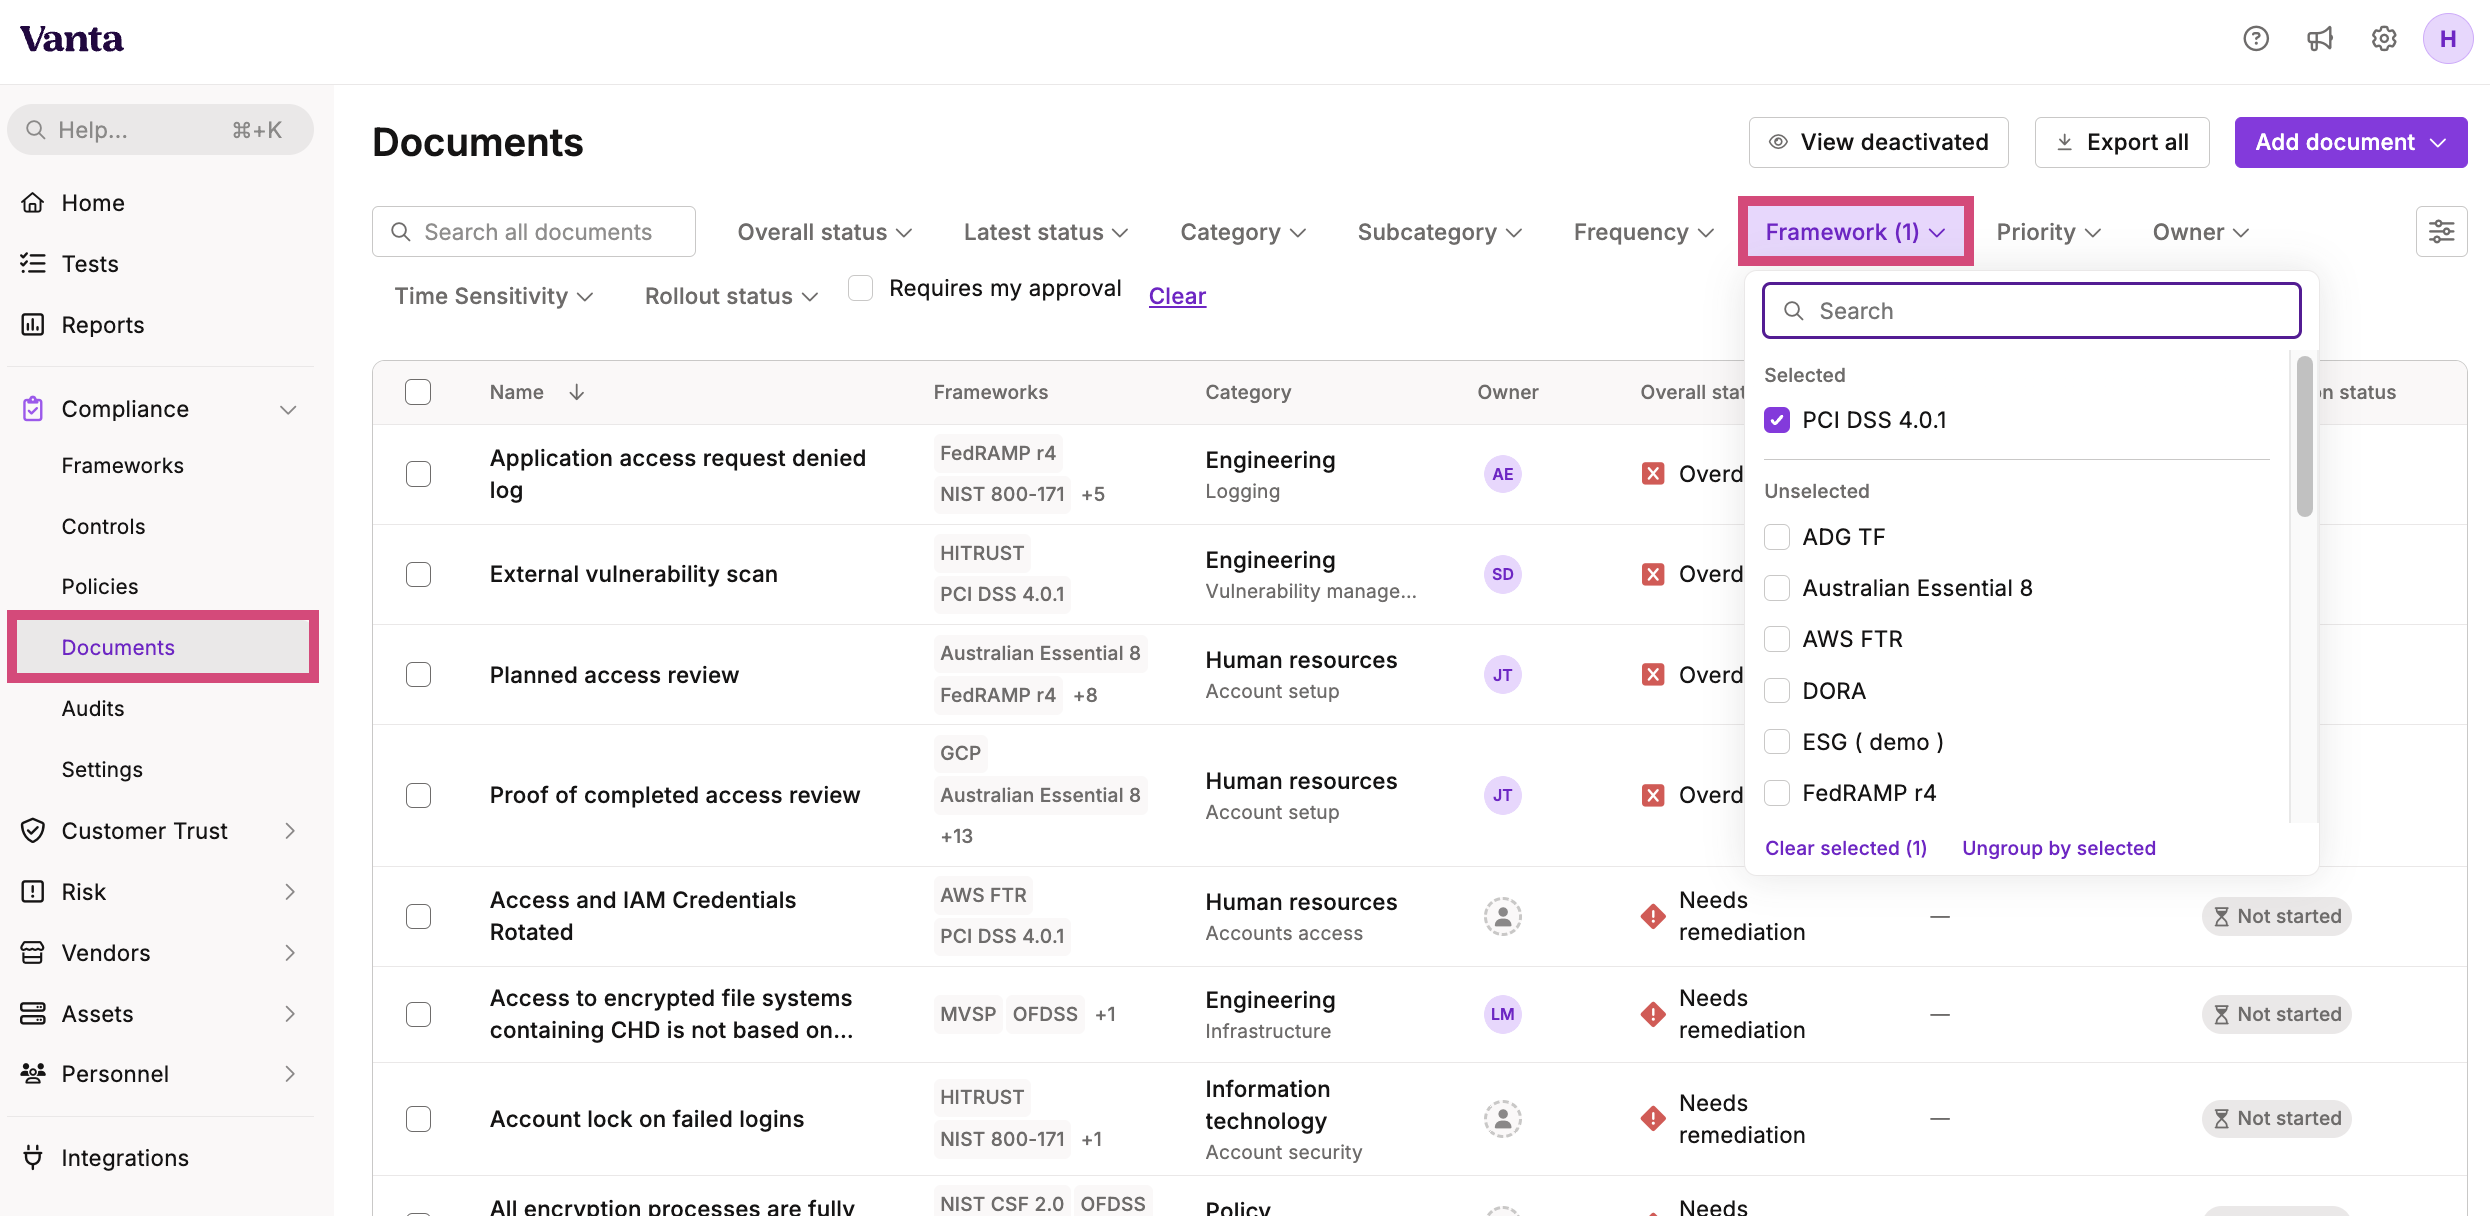The width and height of the screenshot is (2490, 1216).
Task: Click the Compliance clipboard icon
Action: (x=33, y=409)
